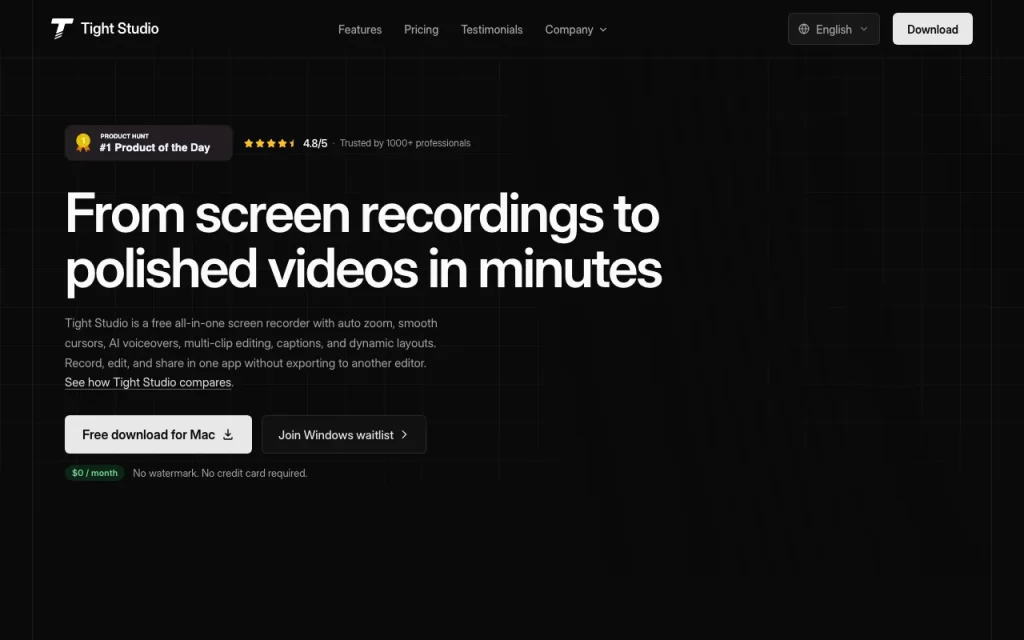Click the main headline 'From screen recordings'

(363, 241)
